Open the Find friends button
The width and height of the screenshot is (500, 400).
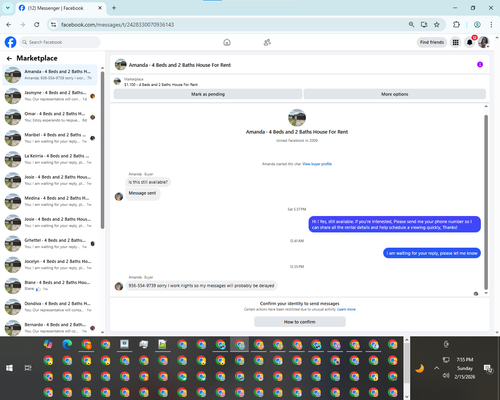(x=432, y=42)
